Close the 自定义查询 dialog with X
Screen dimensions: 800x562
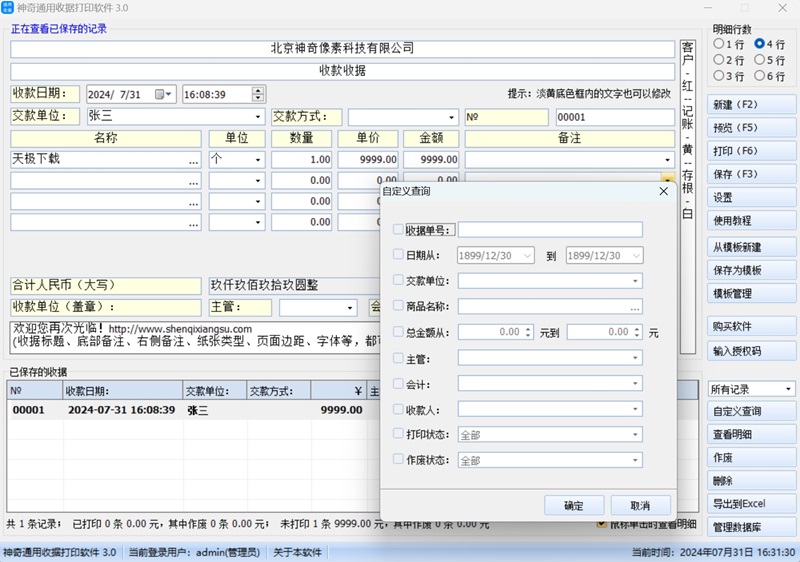click(663, 190)
